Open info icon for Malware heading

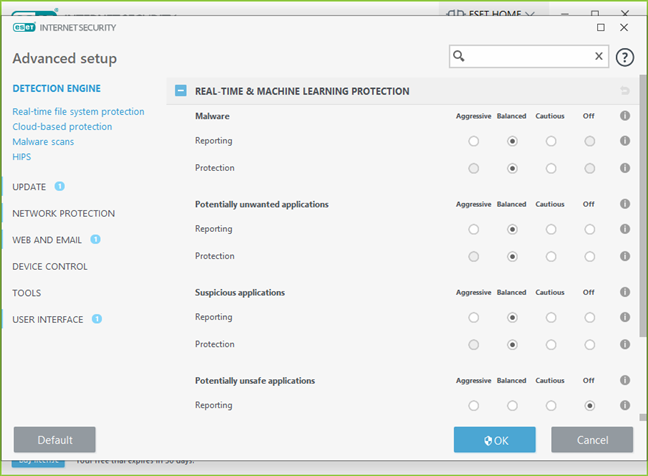624,116
